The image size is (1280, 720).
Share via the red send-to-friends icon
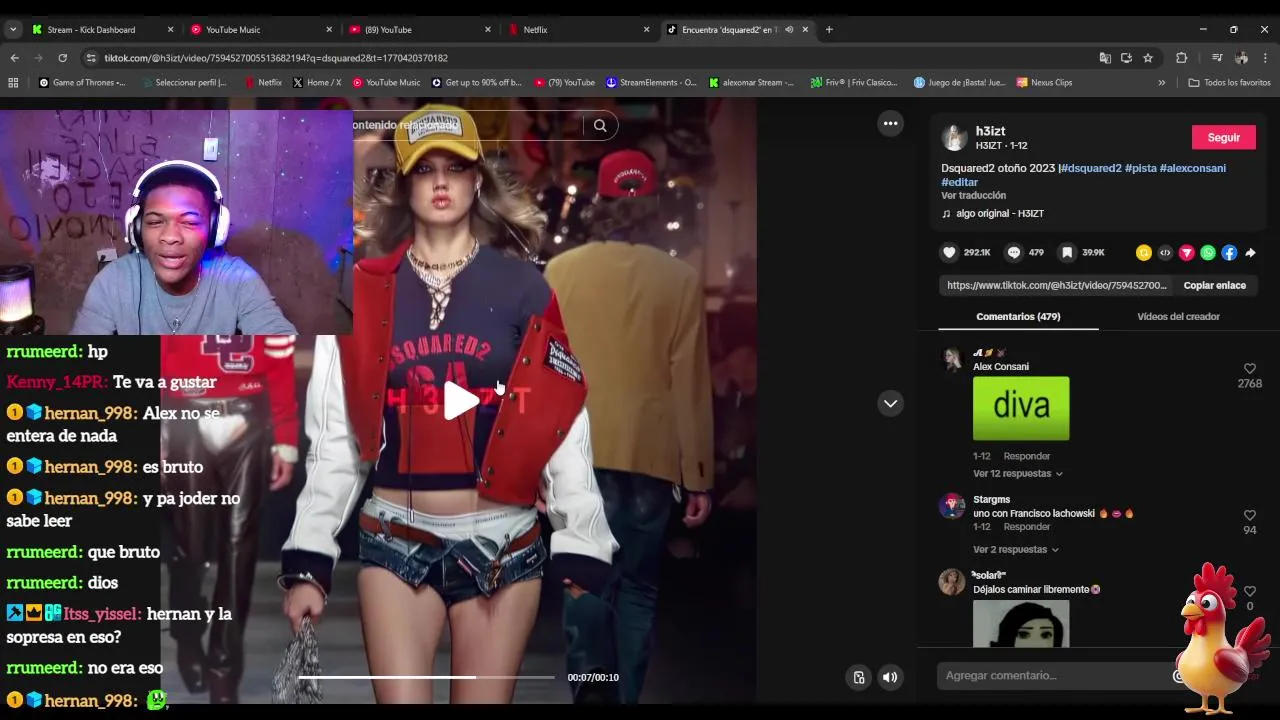coord(1187,253)
